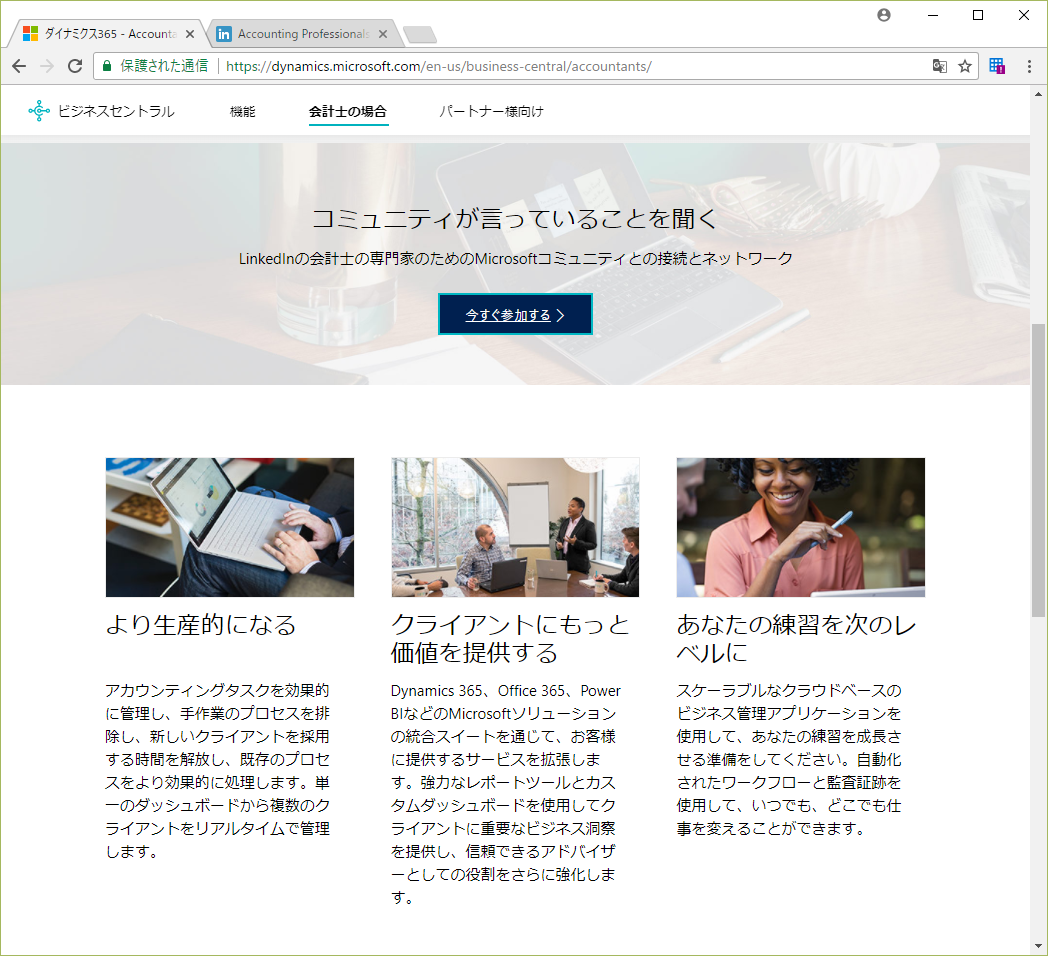Minimize the Chrome window
Viewport: 1048px width, 956px height.
pos(933,15)
